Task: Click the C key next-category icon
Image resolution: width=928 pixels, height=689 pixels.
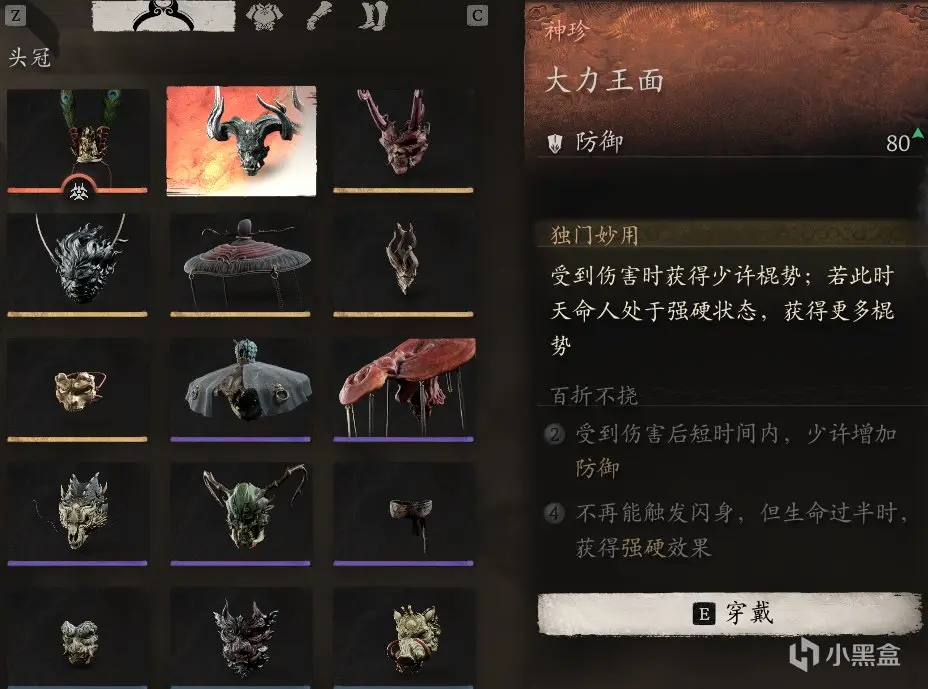Action: coord(477,15)
